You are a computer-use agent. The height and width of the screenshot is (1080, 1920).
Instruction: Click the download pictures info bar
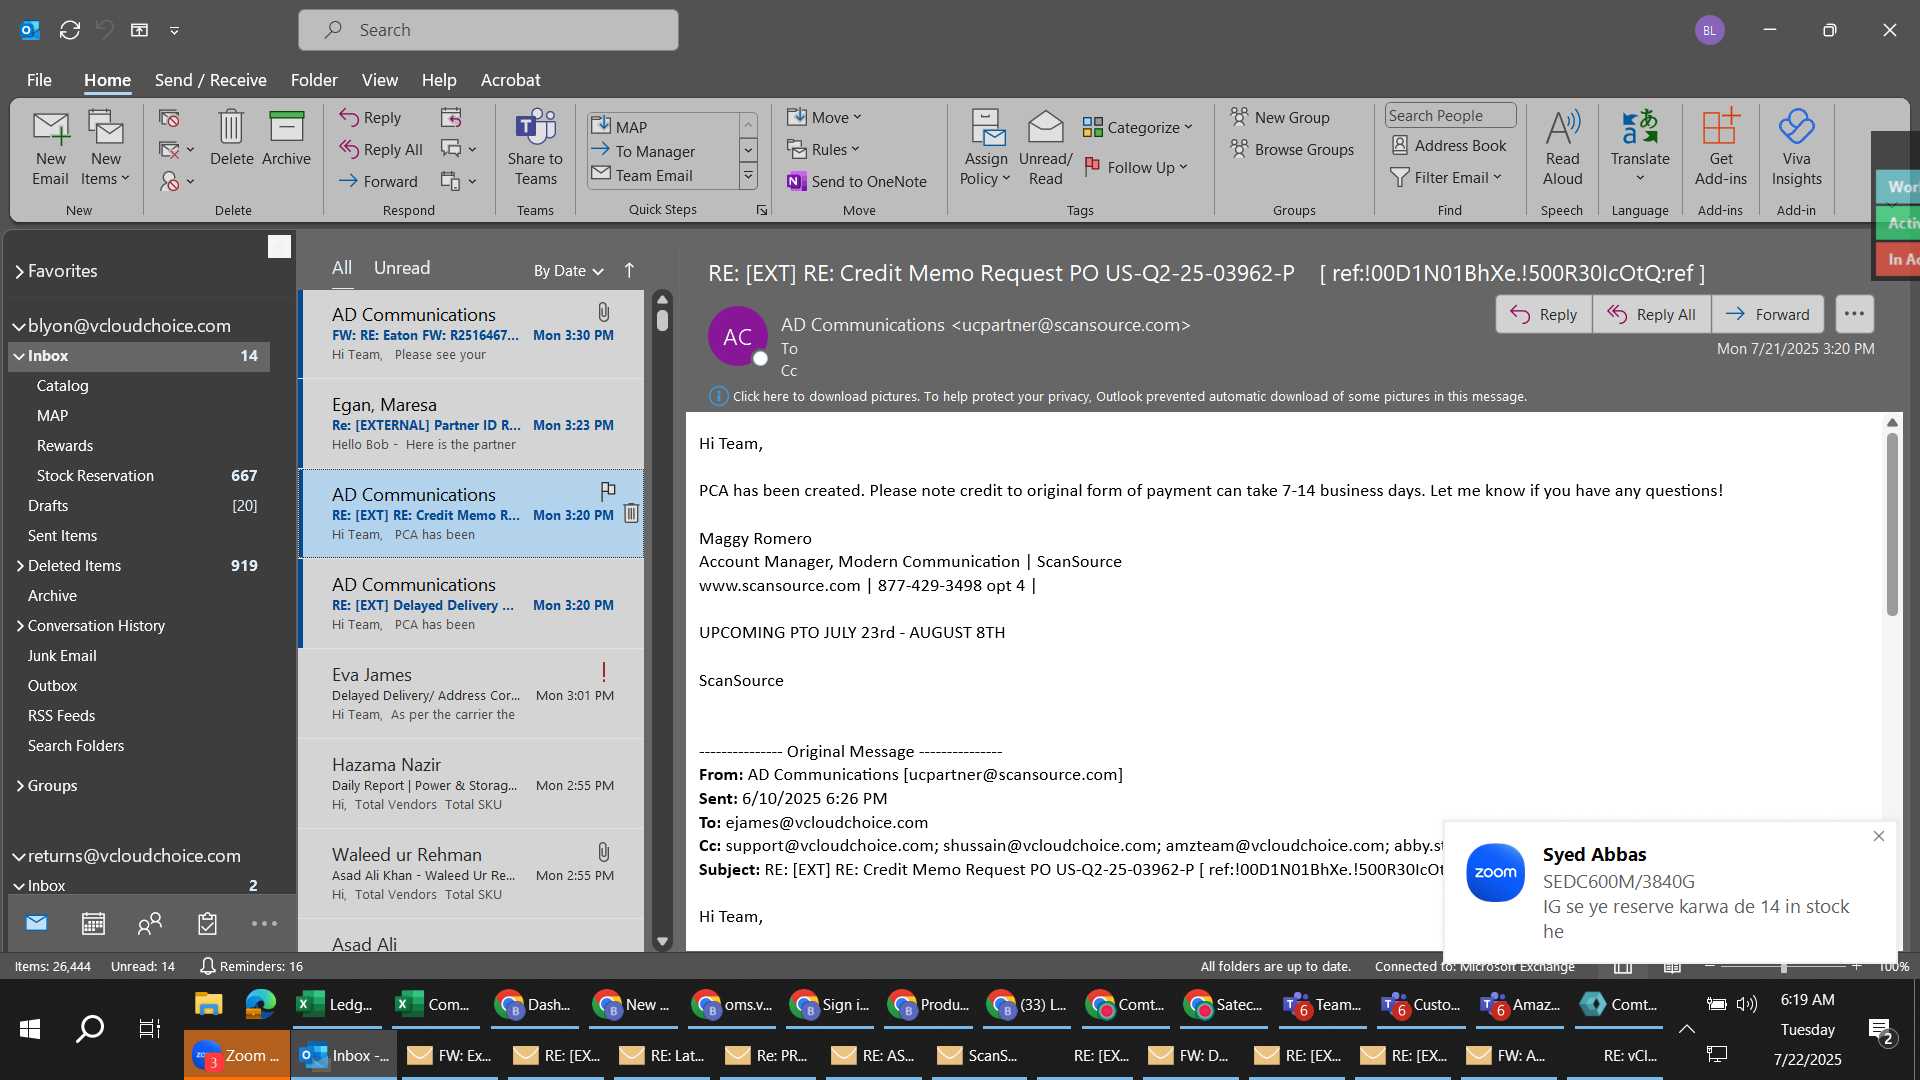coord(1118,396)
